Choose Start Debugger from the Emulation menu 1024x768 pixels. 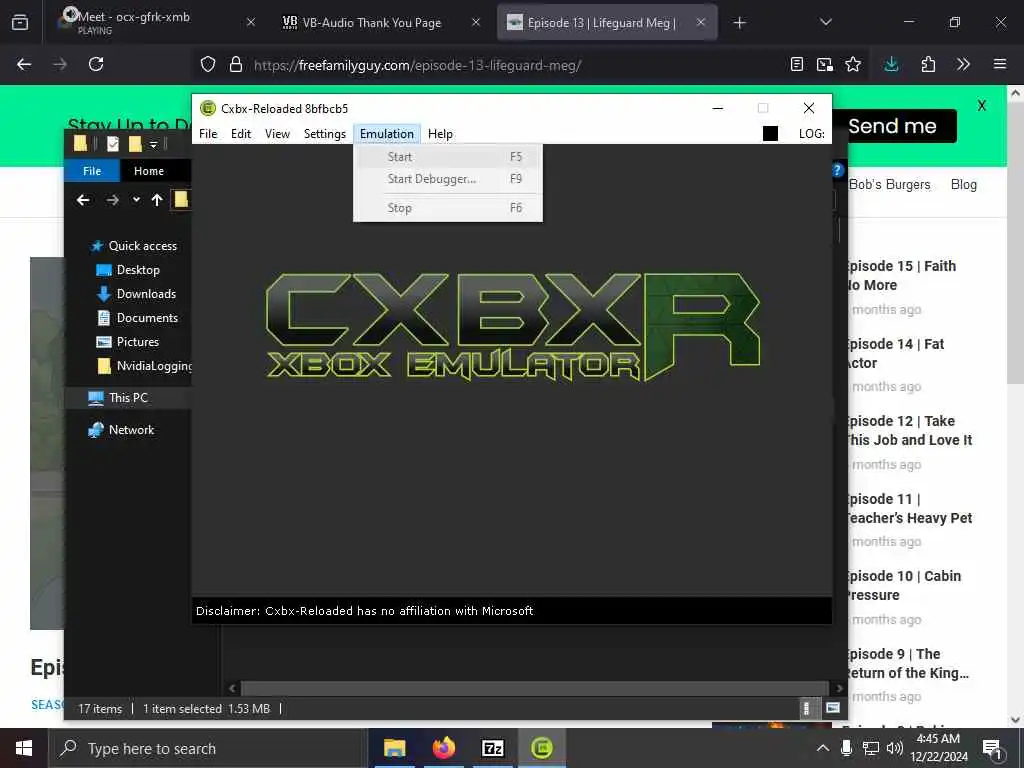(447, 179)
